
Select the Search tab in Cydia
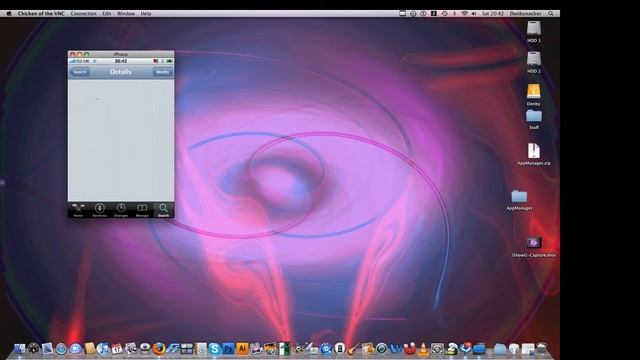tap(163, 210)
